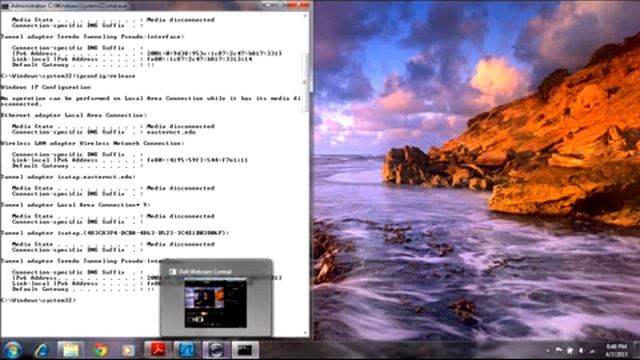Launch Google Chrome from the taskbar
640x360 pixels.
tap(100, 350)
